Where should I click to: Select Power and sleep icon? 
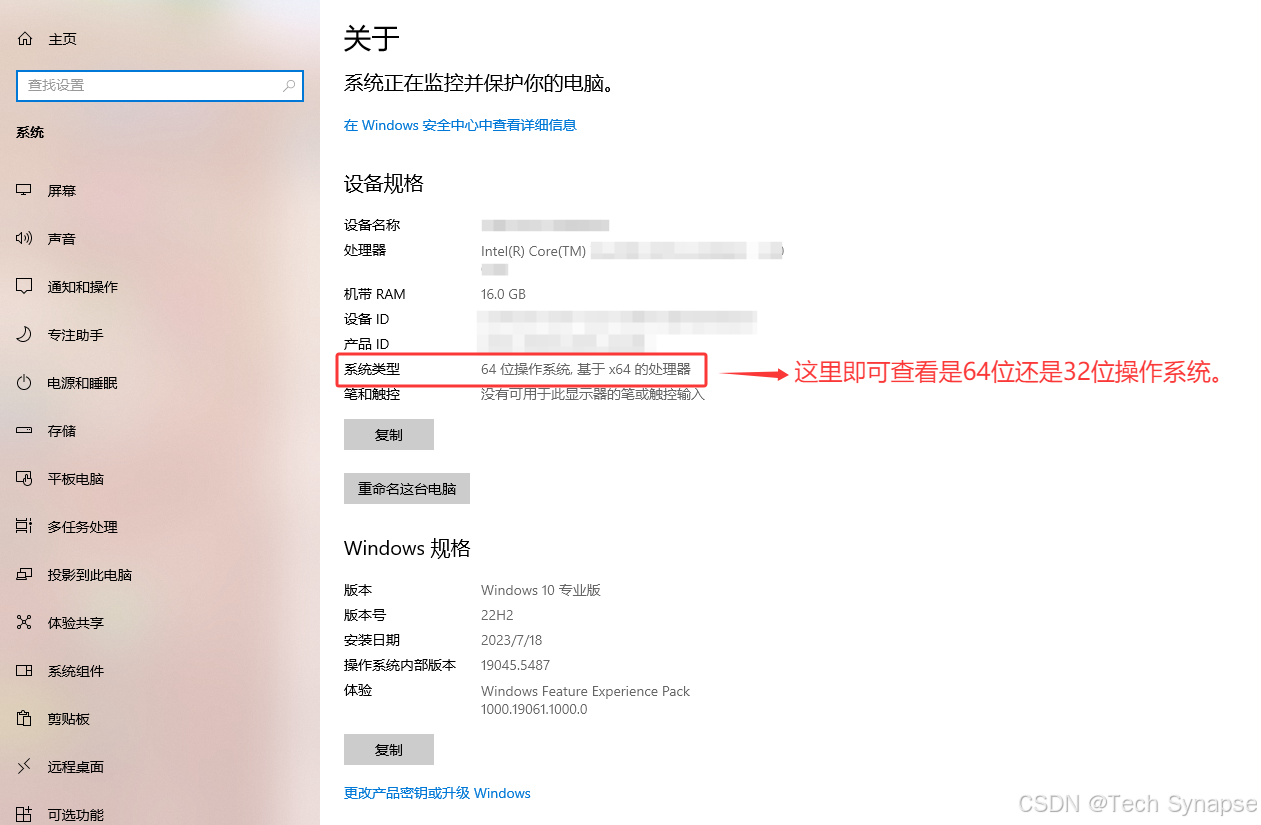[x=25, y=382]
